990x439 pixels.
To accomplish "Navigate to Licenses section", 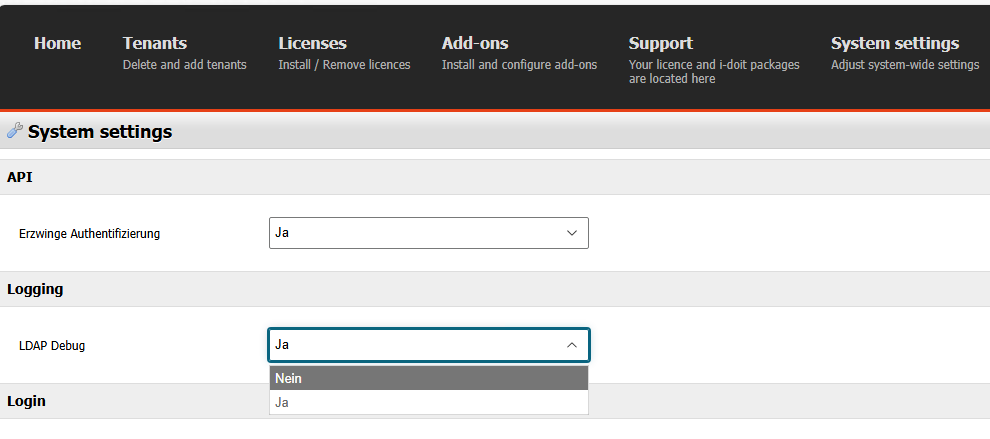I will [x=312, y=43].
